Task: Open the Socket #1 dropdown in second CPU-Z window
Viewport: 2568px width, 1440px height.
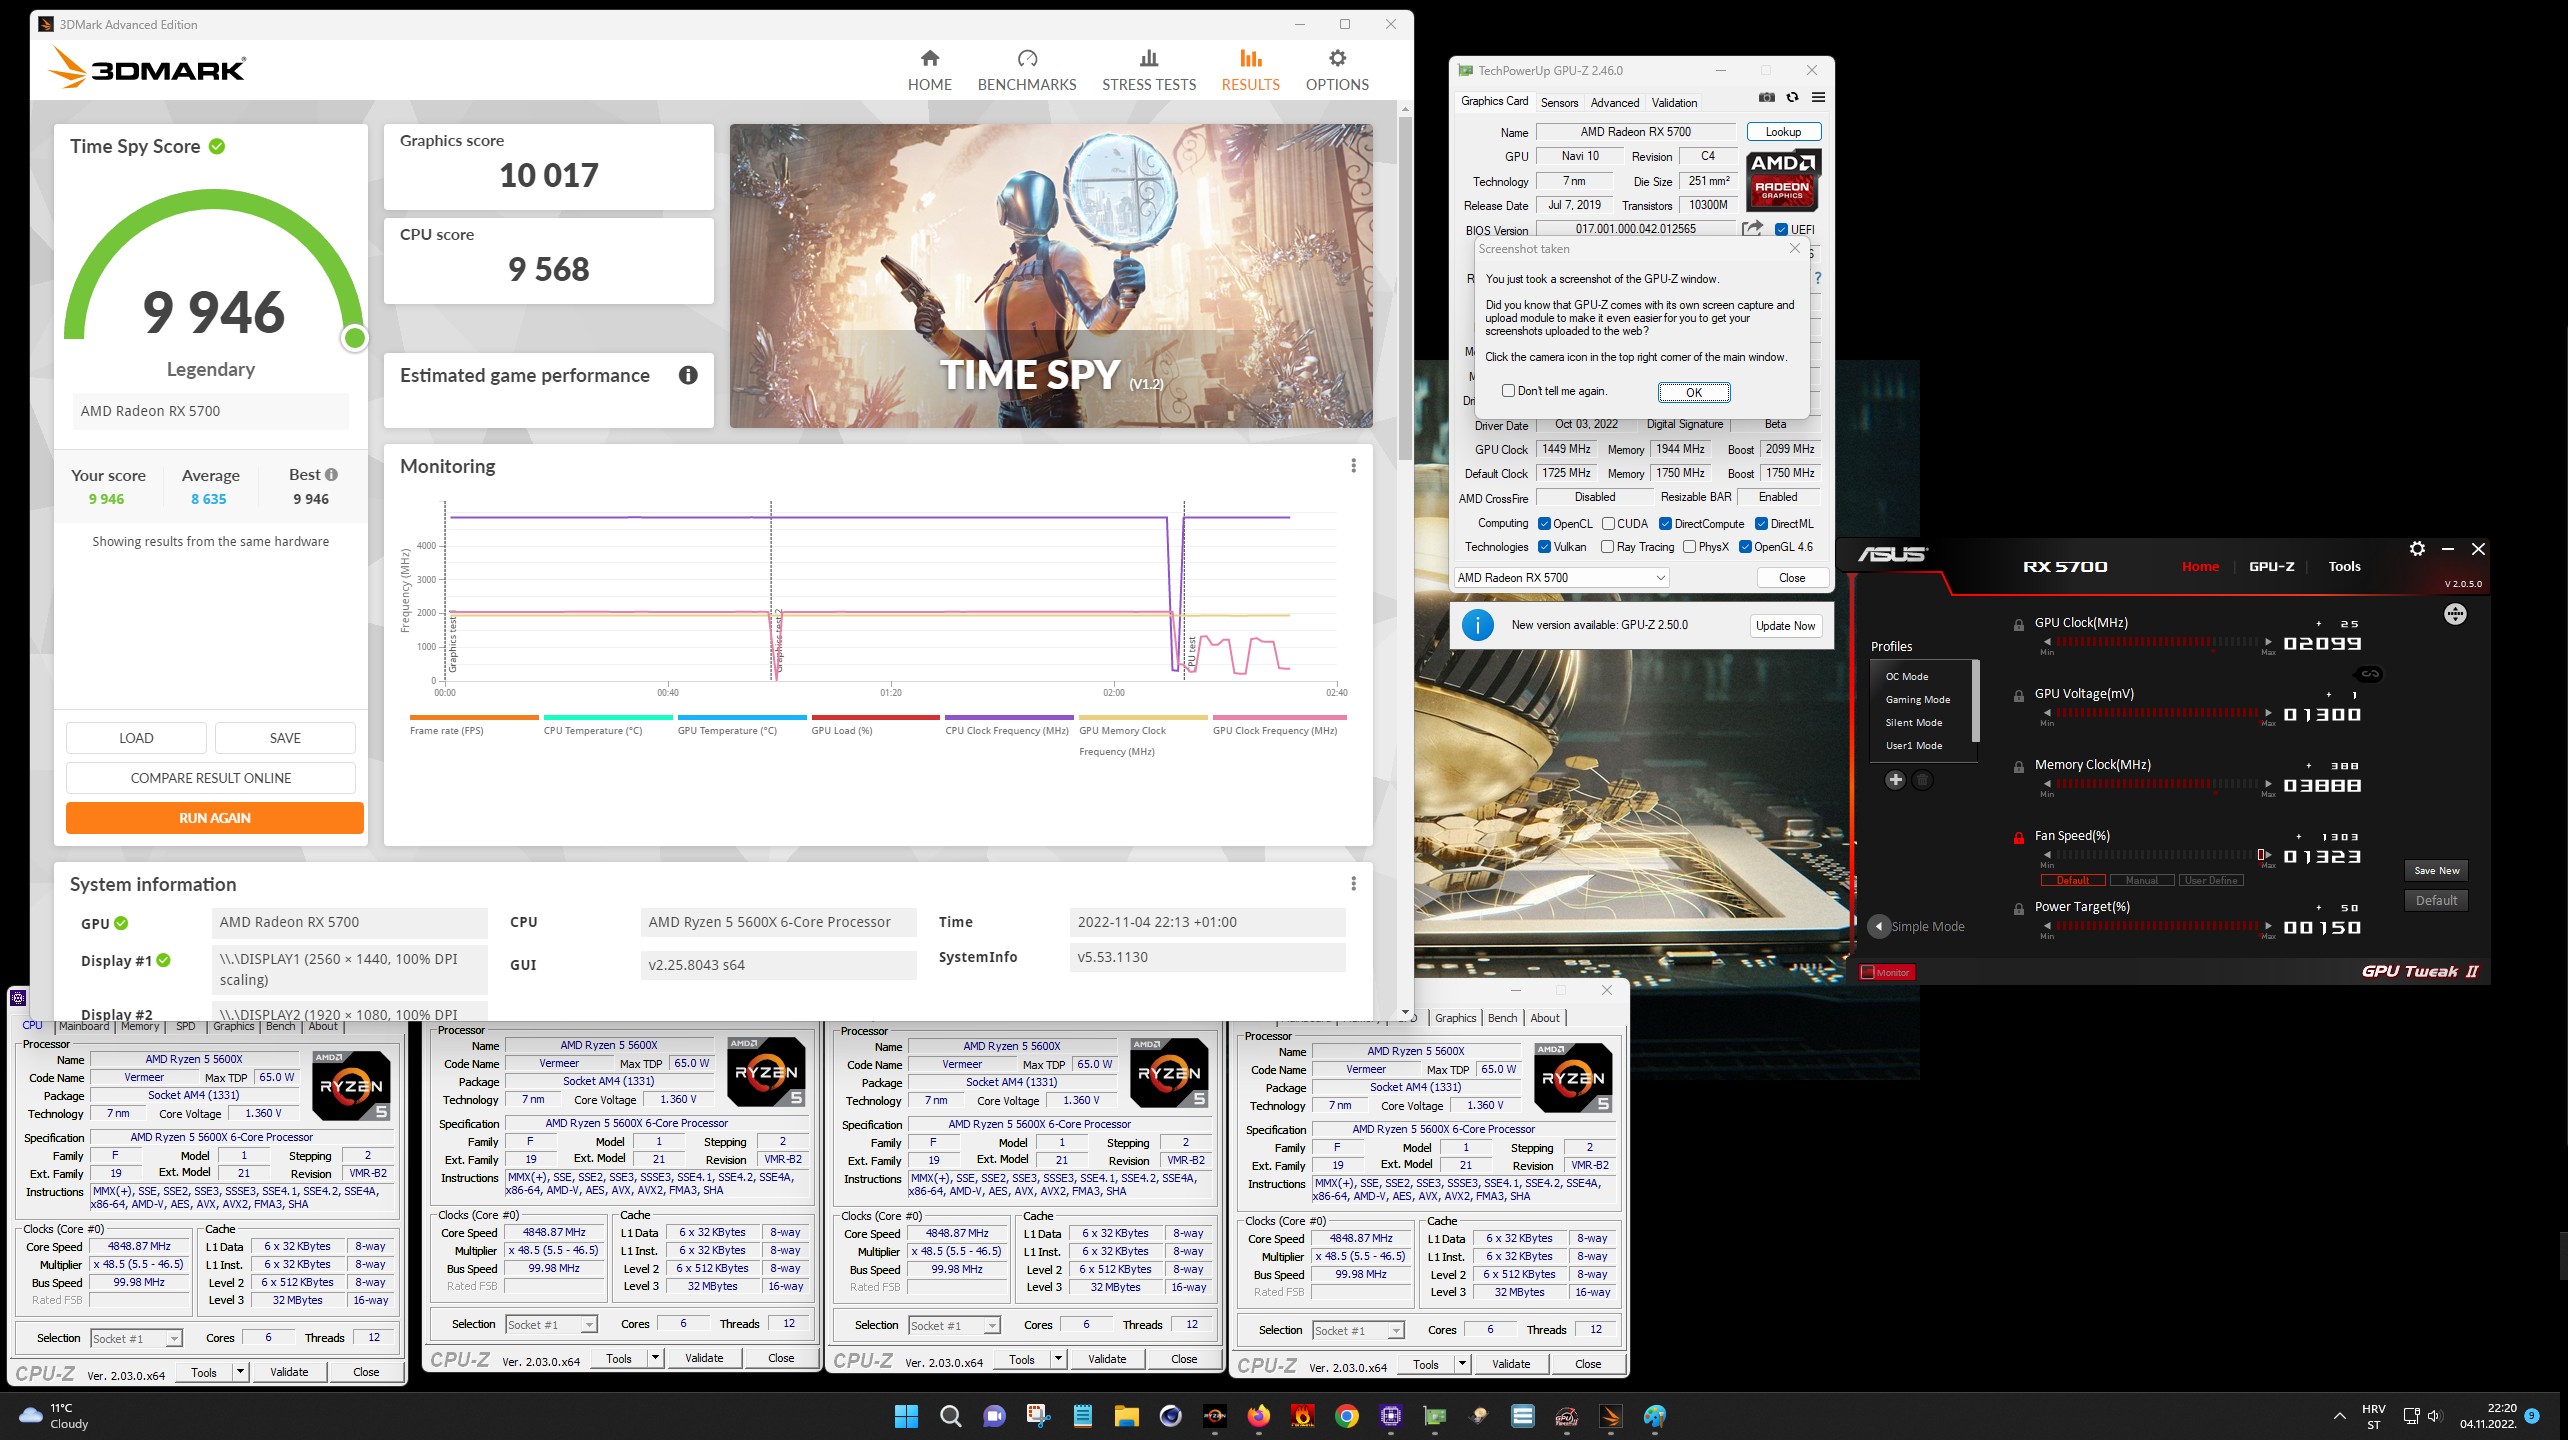Action: [551, 1325]
